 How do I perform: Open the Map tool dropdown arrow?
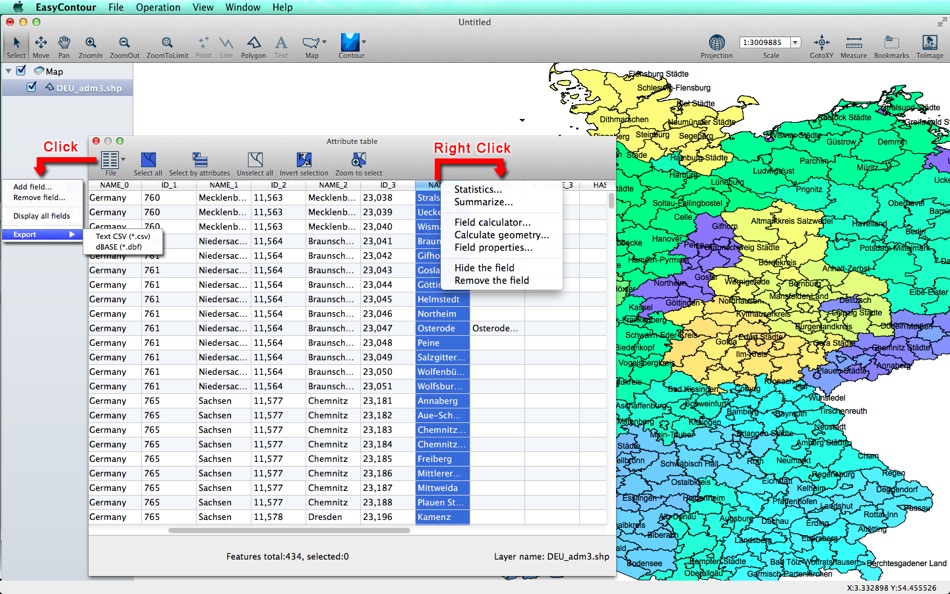coord(324,42)
